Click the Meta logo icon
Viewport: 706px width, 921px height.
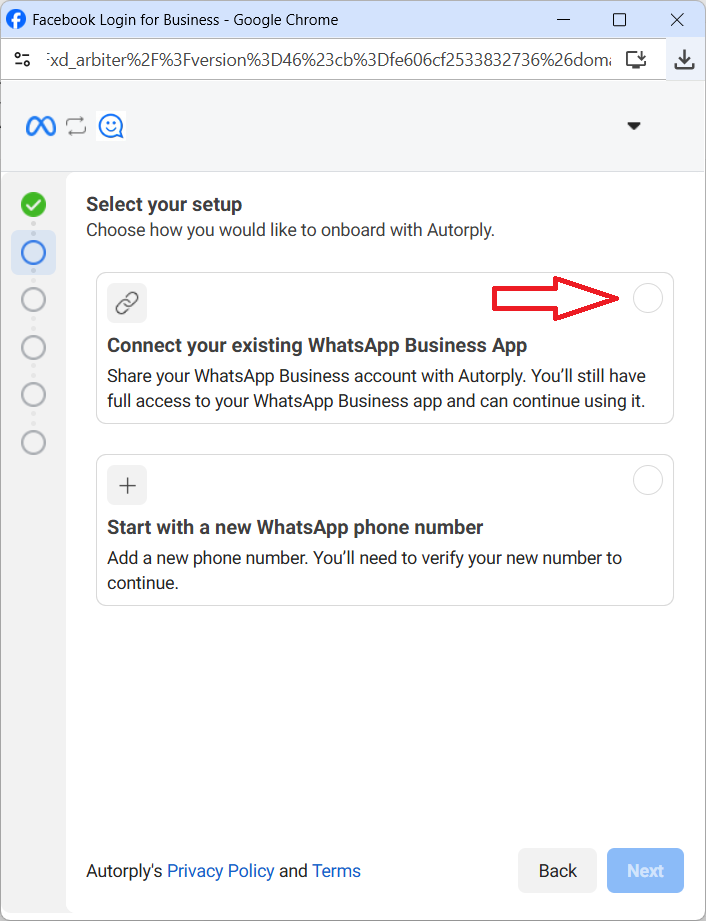41,126
